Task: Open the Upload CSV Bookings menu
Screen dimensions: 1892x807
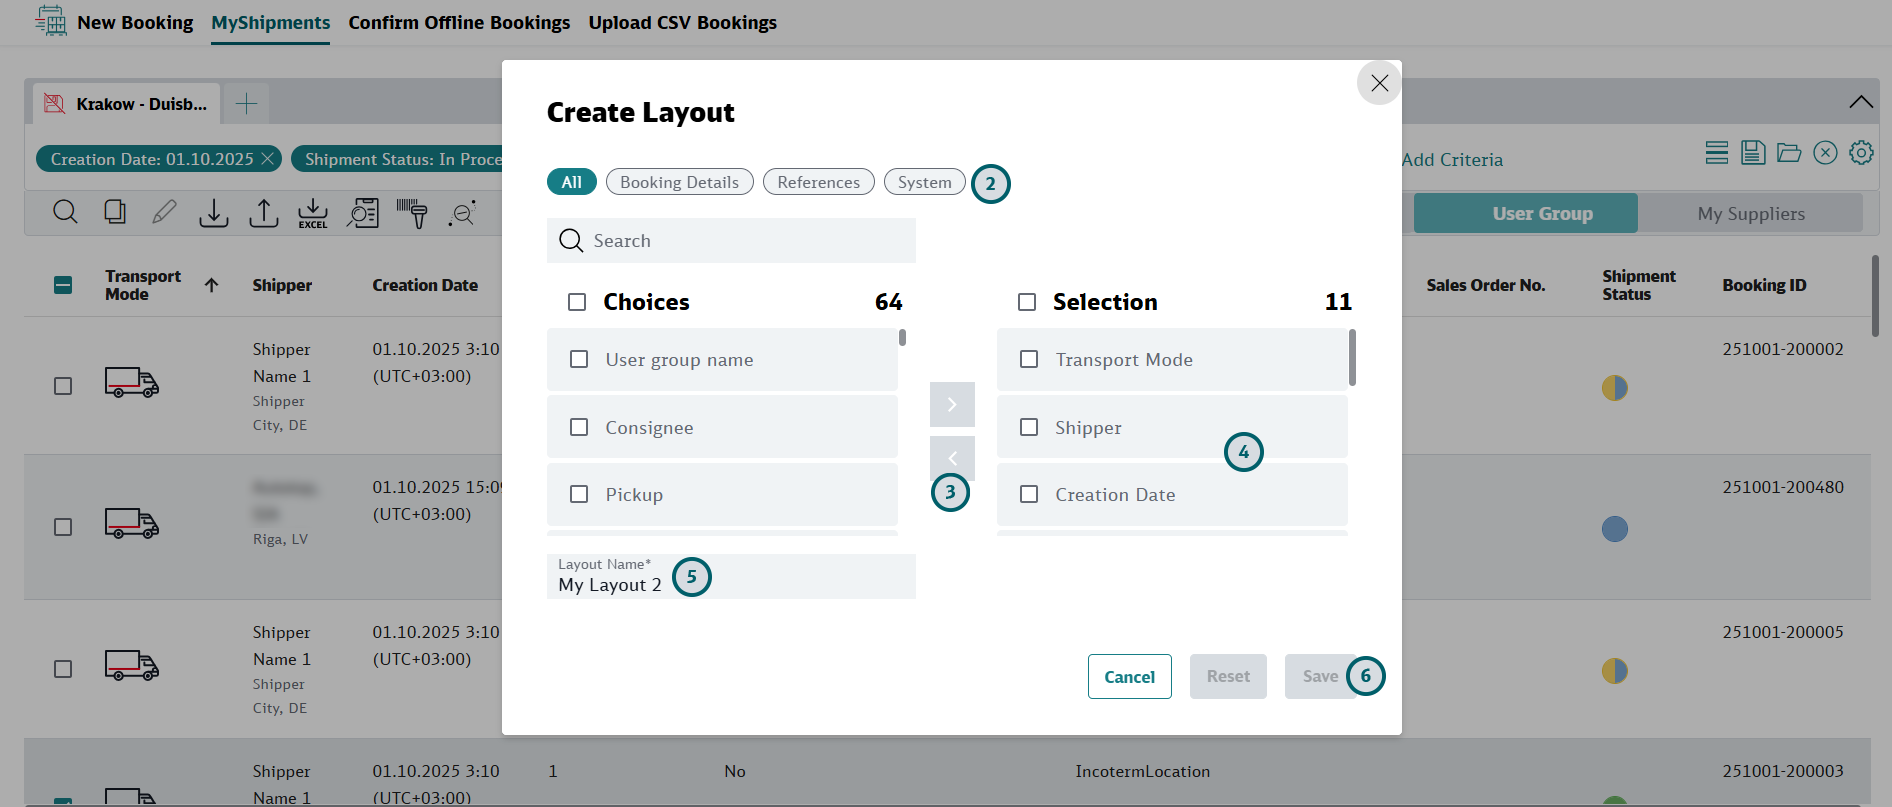Action: tap(682, 23)
